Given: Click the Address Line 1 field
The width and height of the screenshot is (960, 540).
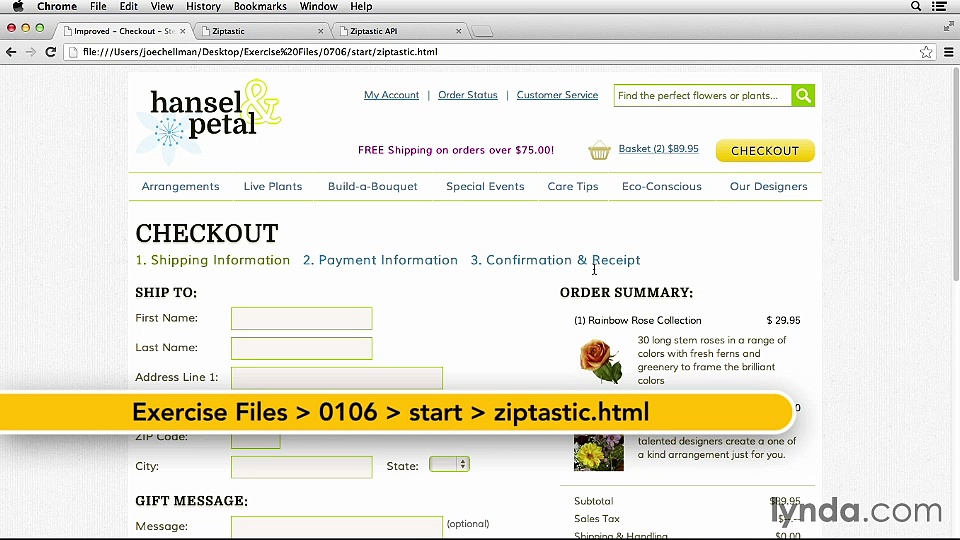Looking at the screenshot, I should [337, 378].
